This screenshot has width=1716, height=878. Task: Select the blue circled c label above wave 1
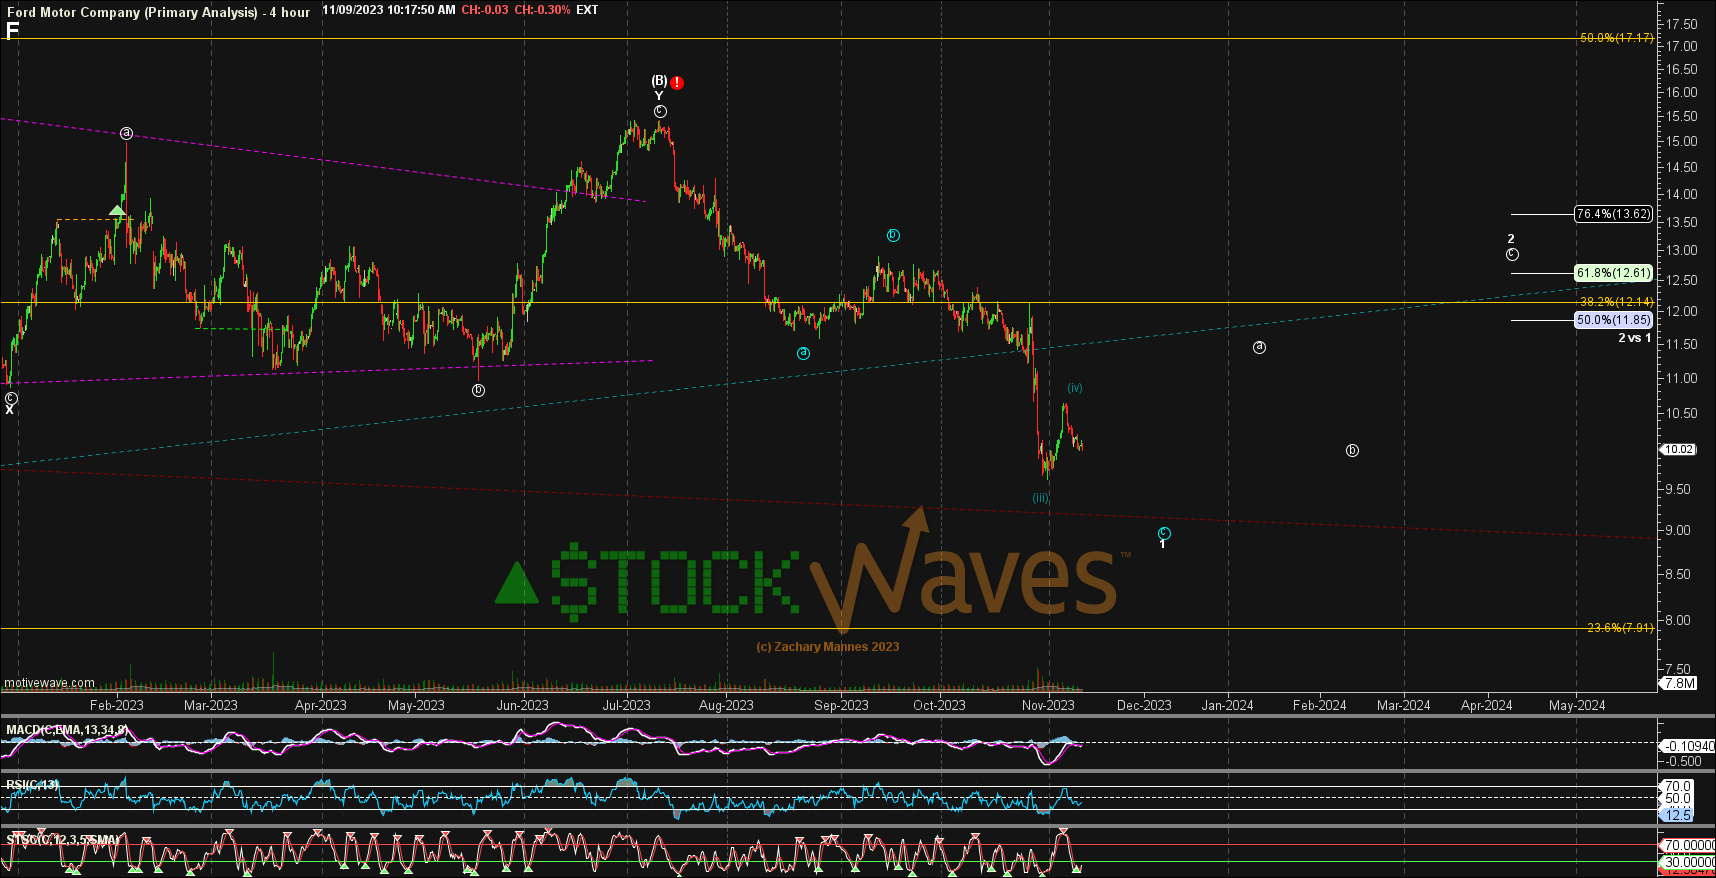[x=1164, y=533]
